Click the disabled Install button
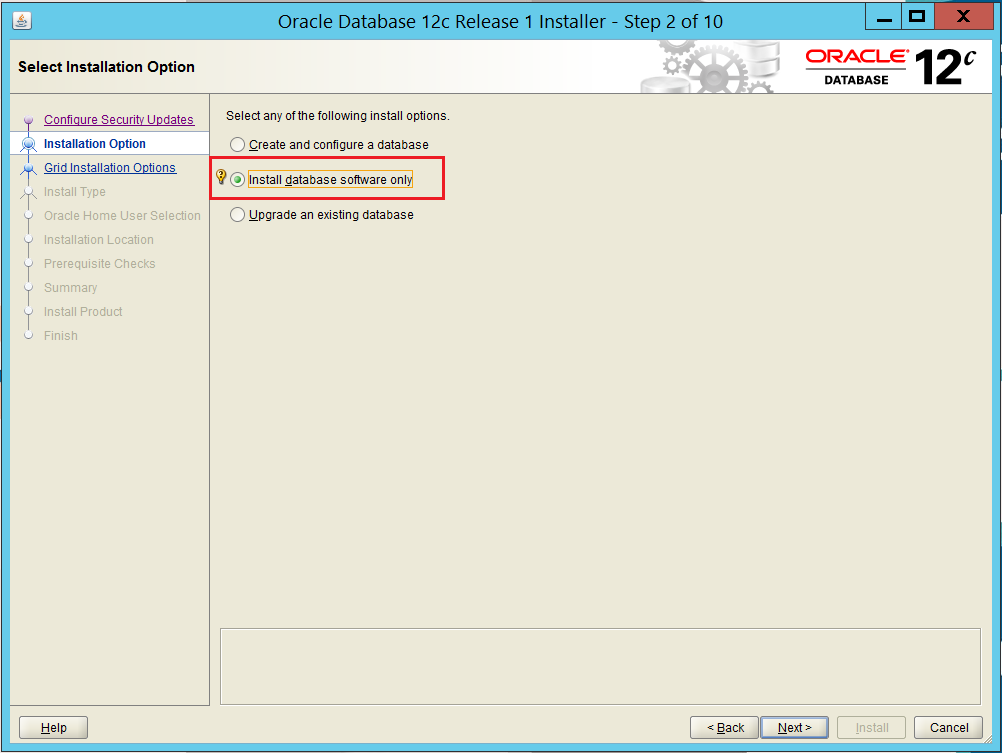 [x=872, y=727]
